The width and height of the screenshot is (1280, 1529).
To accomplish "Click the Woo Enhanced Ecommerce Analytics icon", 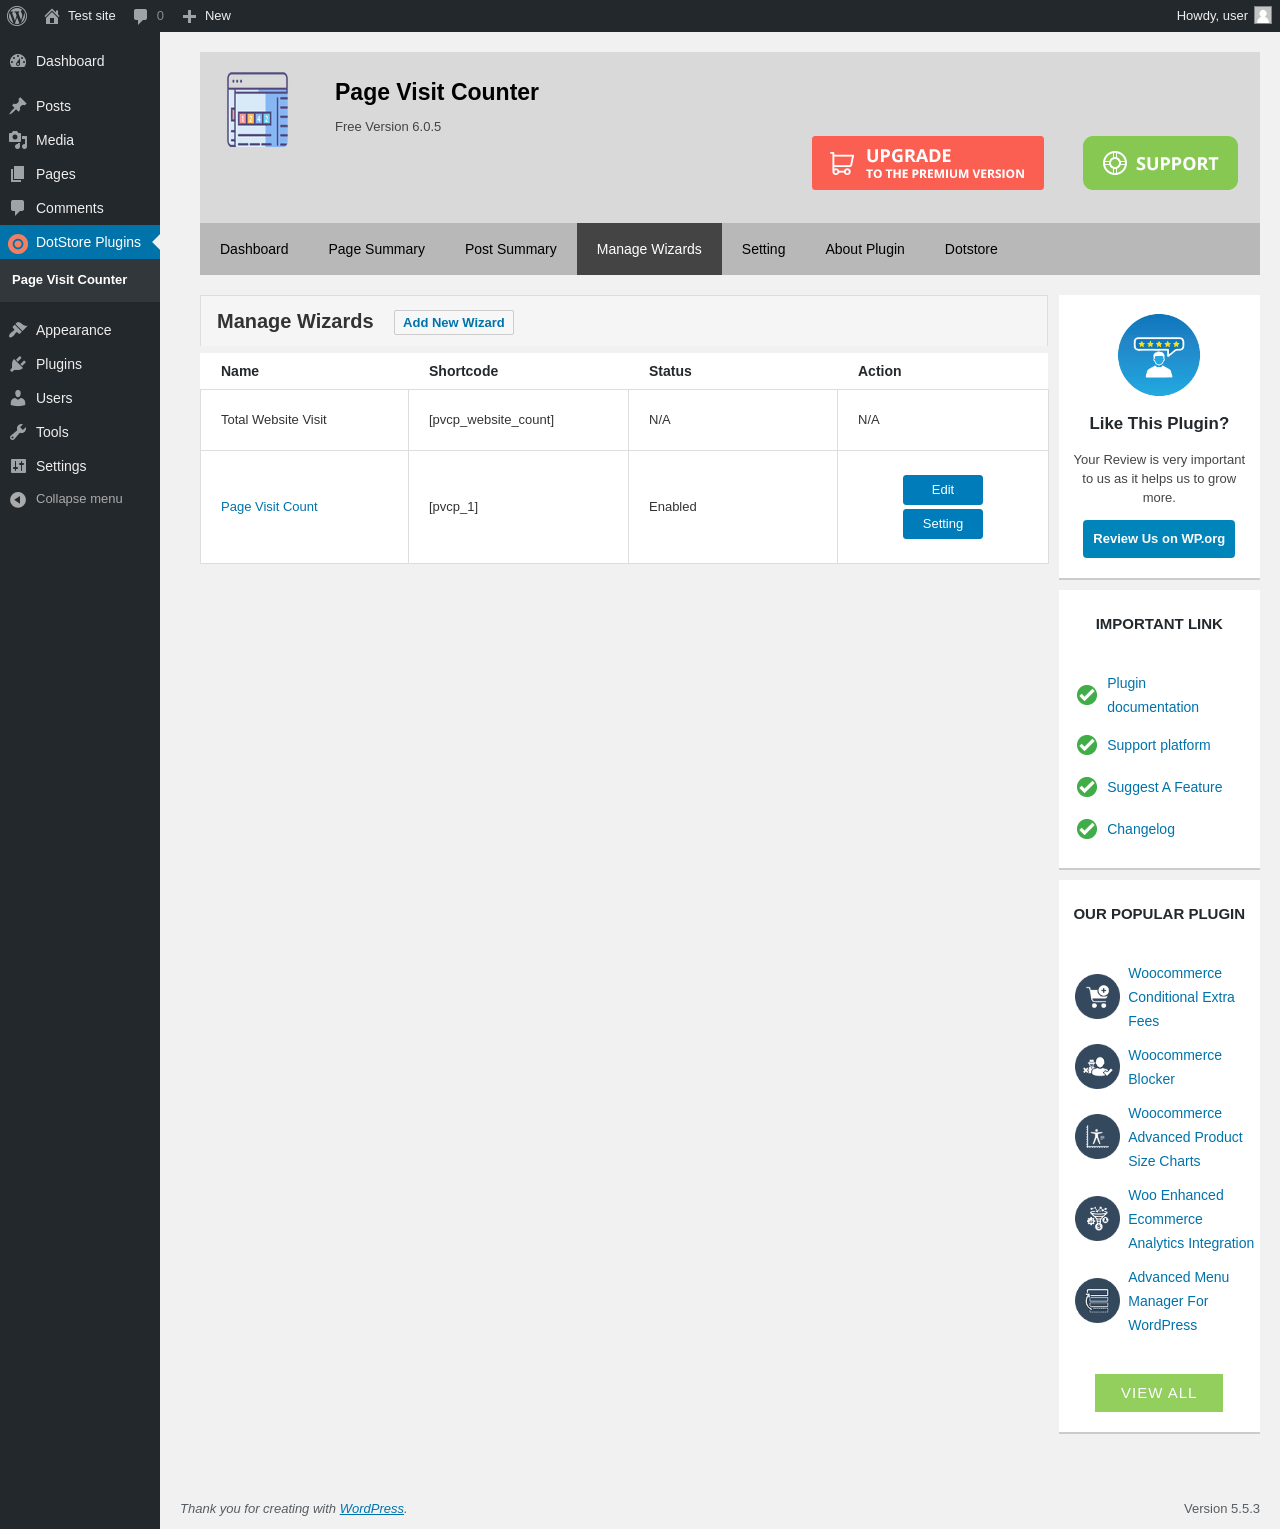I will tap(1097, 1219).
